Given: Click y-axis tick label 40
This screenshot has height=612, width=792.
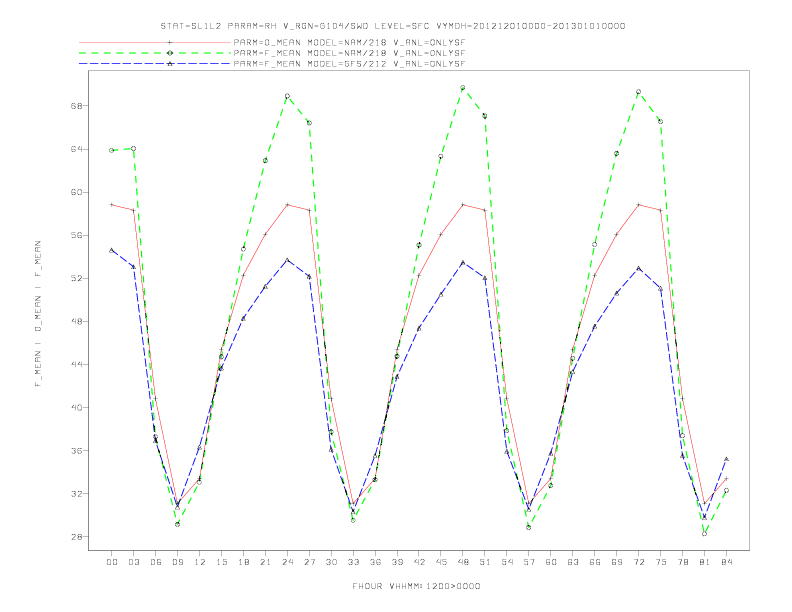Looking at the screenshot, I should (76, 407).
